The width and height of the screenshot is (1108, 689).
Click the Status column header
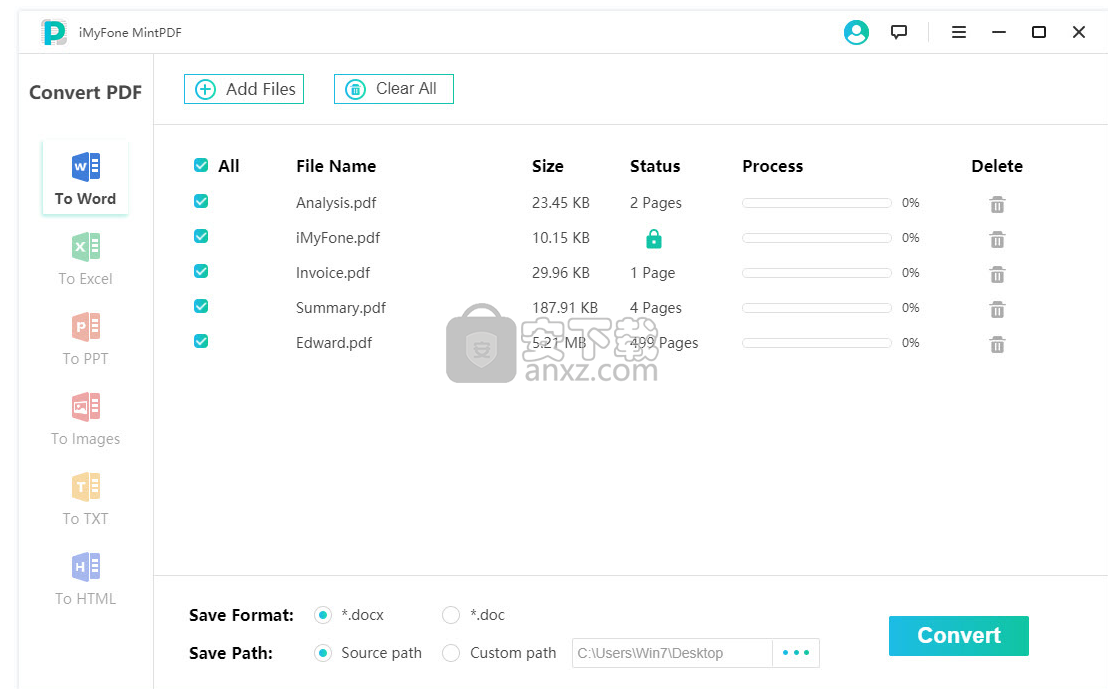(x=655, y=166)
